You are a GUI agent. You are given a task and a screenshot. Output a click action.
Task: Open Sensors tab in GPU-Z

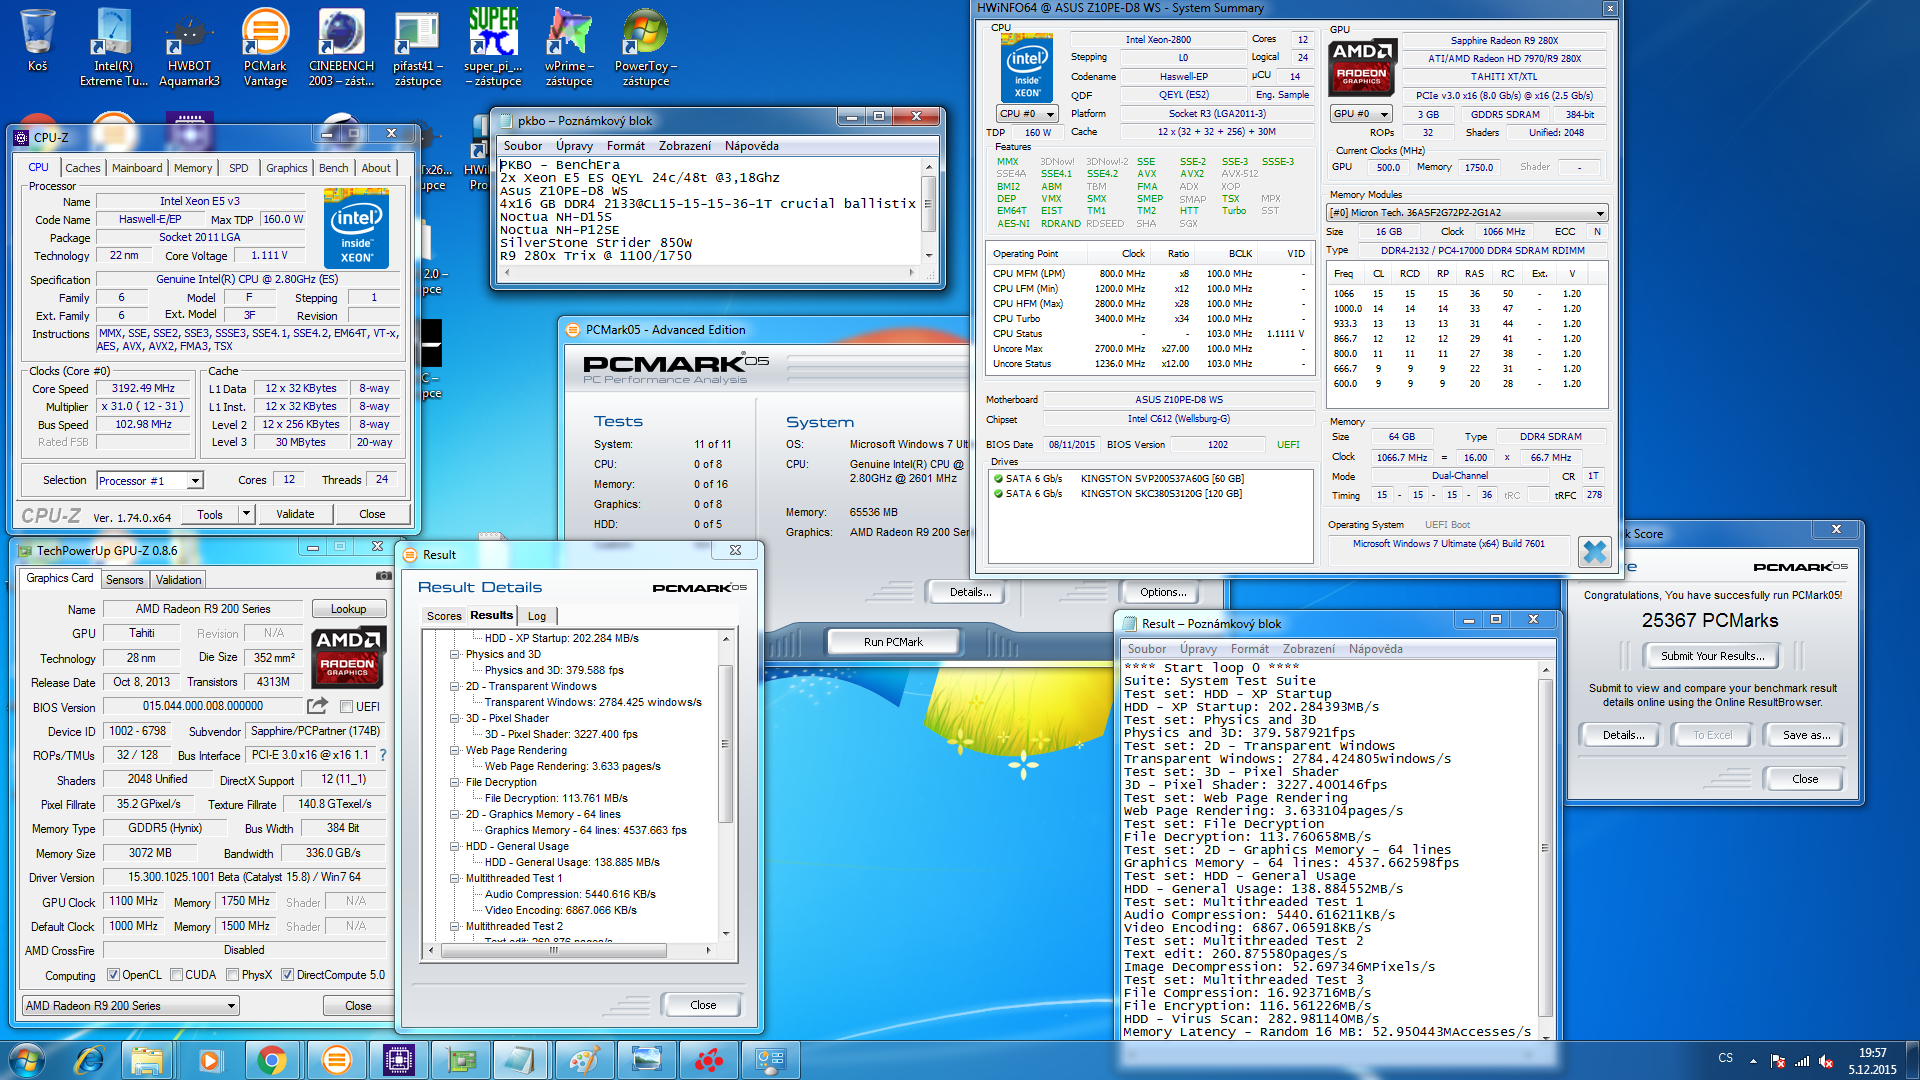(125, 580)
